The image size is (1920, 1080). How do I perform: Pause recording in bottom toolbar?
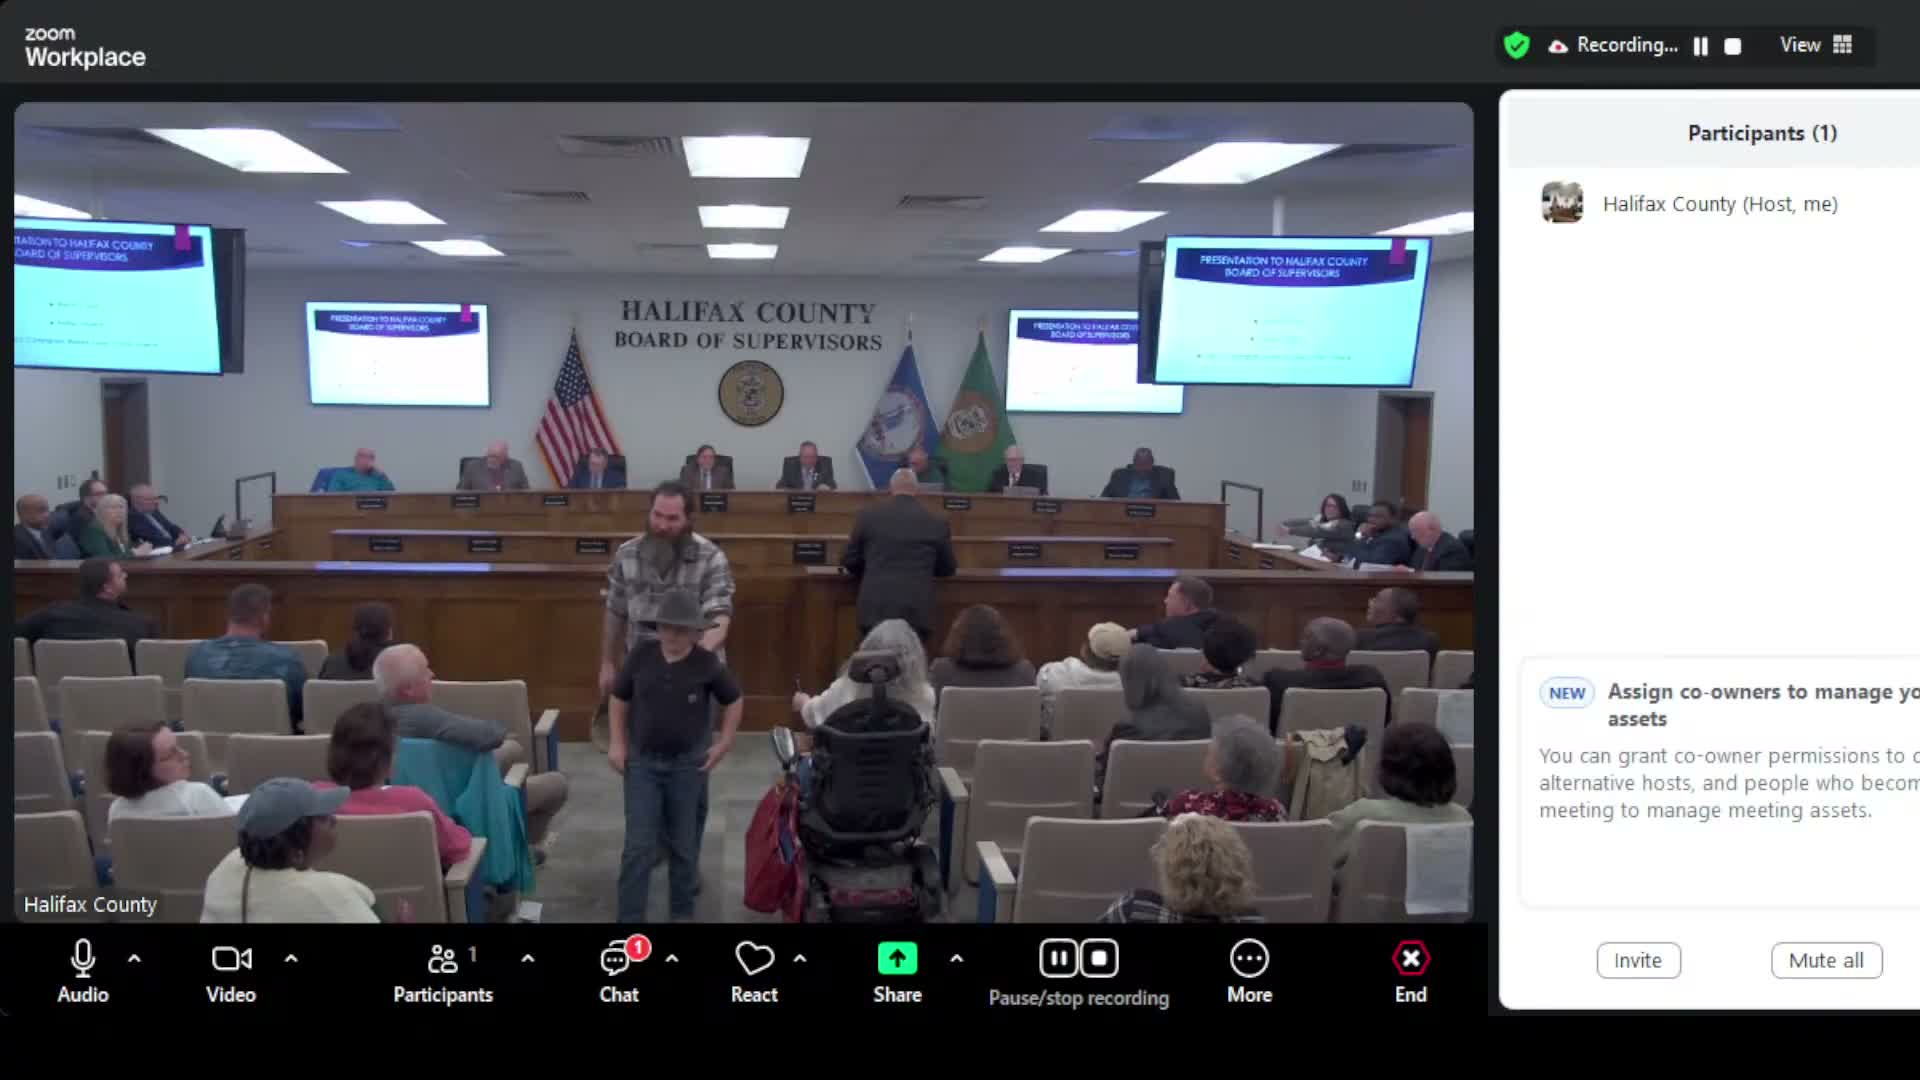pos(1058,959)
